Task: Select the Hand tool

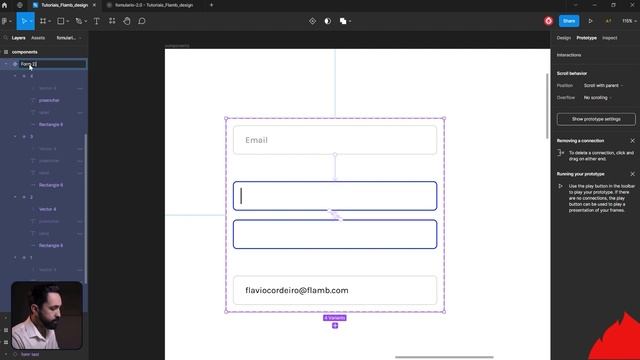Action: 127,21
